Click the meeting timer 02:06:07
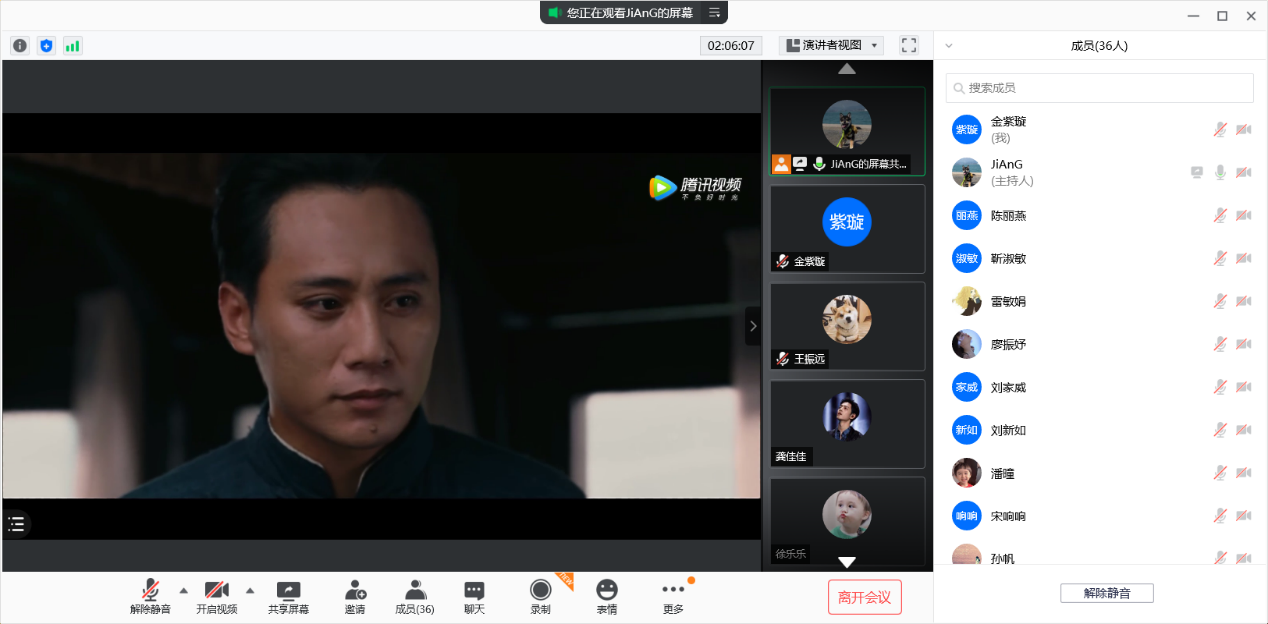This screenshot has width=1268, height=624. 731,45
